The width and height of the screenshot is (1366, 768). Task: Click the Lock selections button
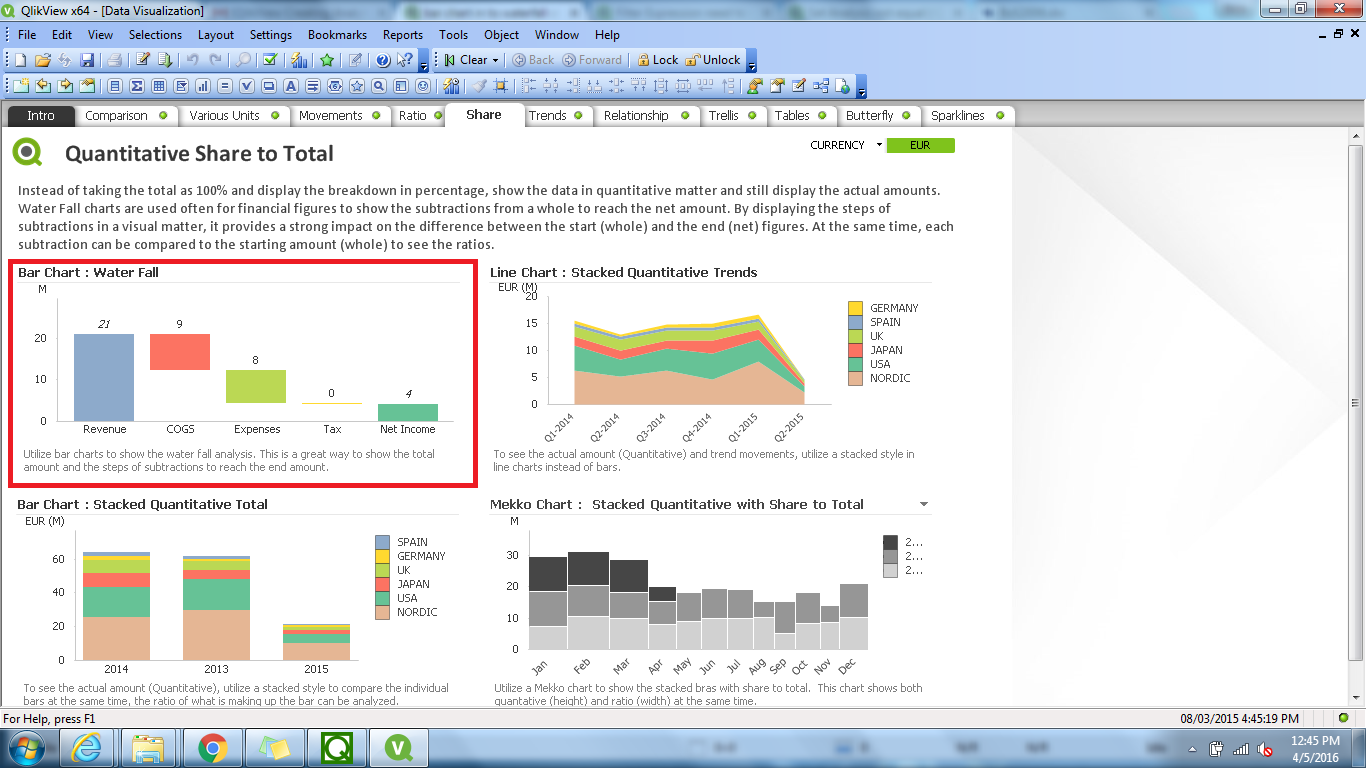[x=656, y=60]
